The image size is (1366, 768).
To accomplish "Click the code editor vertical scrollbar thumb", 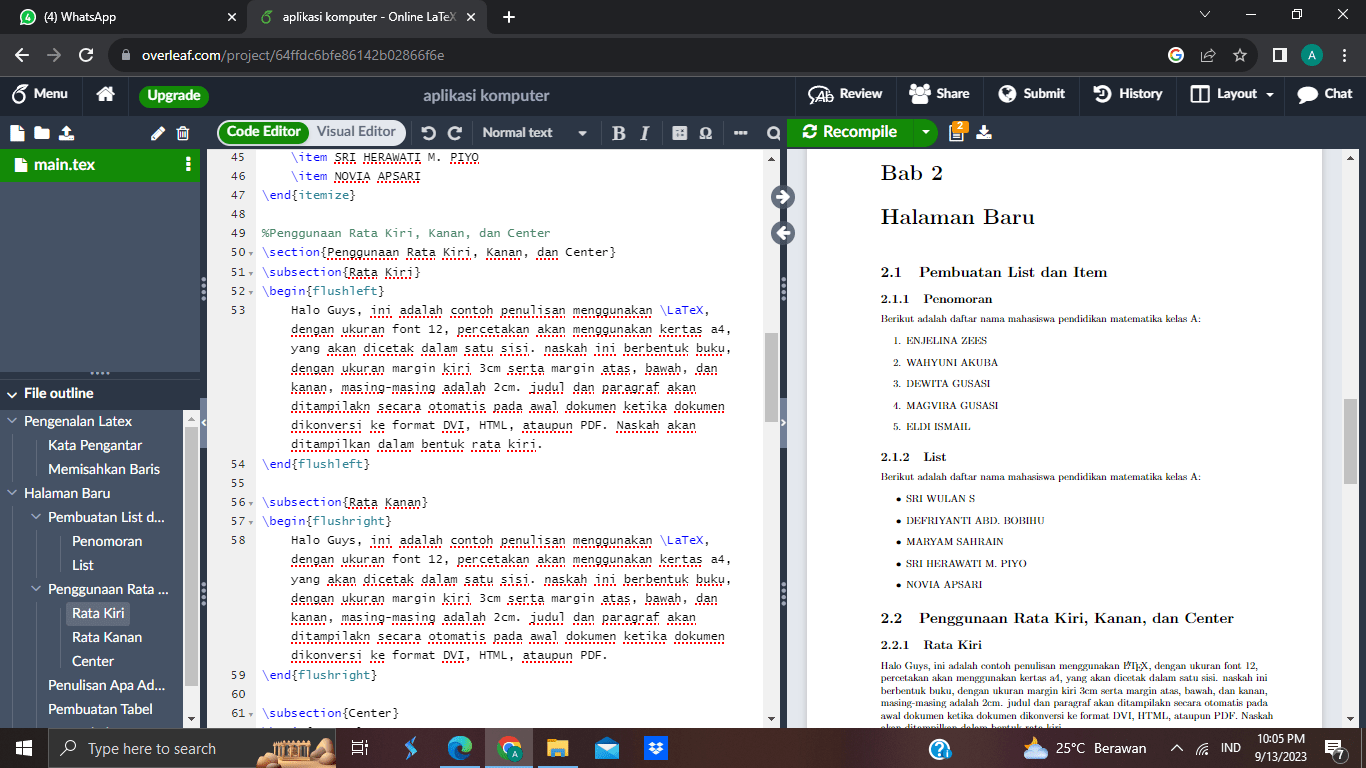I will pyautogui.click(x=772, y=378).
